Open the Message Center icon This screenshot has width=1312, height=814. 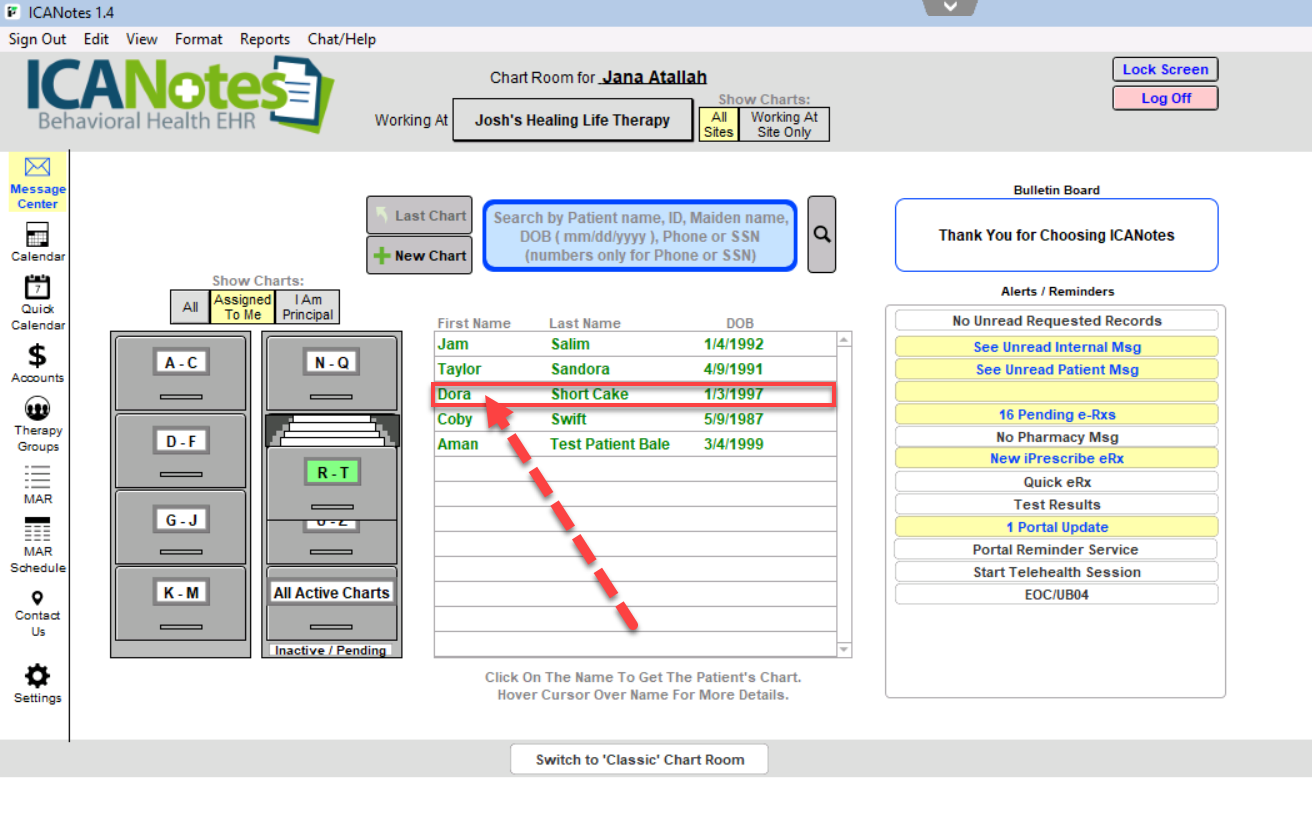click(x=37, y=168)
